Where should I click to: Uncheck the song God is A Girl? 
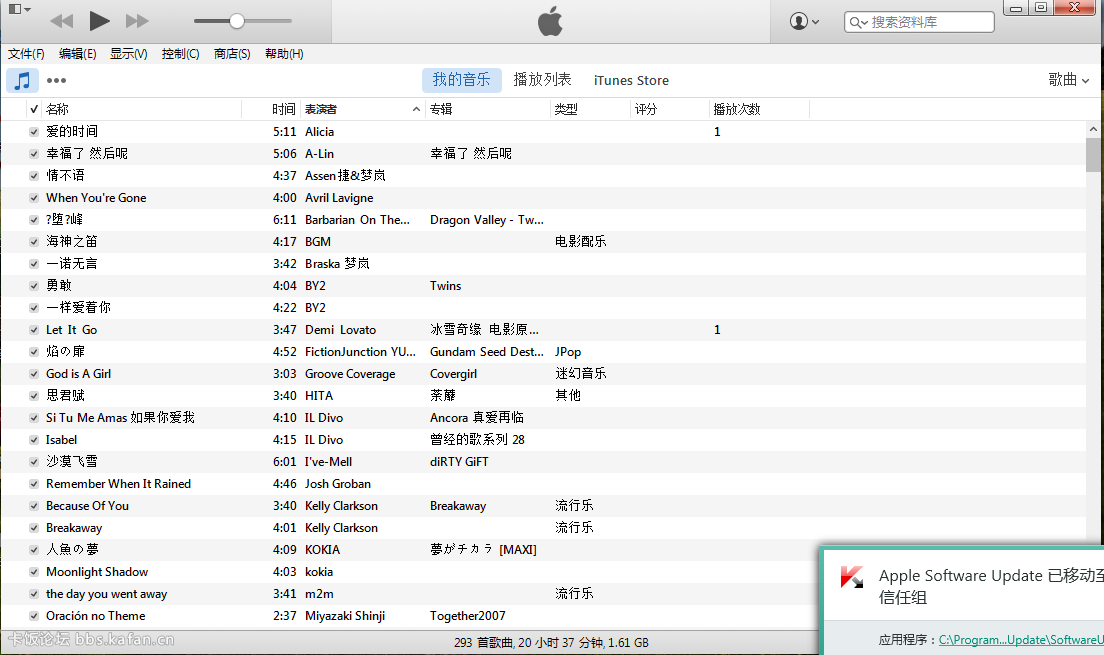34,374
